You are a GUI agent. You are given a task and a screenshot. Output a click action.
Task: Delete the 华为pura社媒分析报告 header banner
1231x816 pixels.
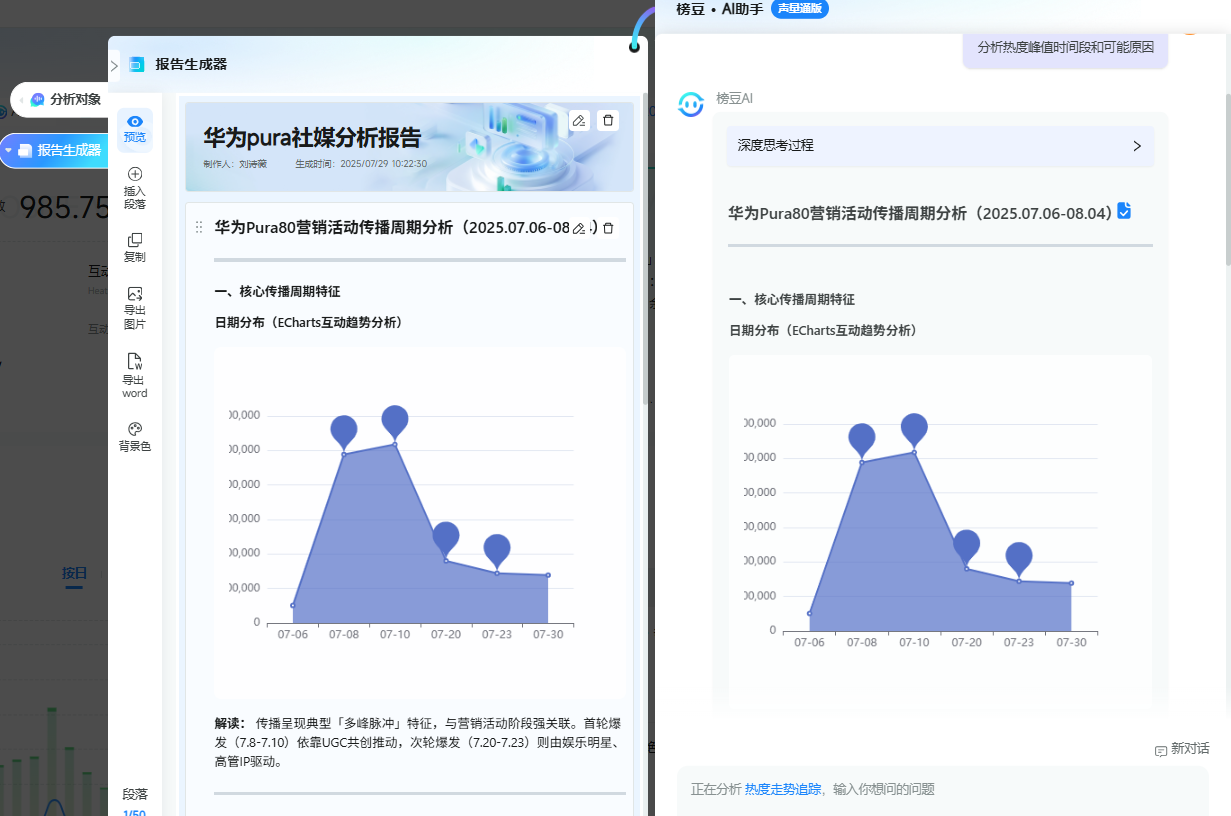coord(608,121)
